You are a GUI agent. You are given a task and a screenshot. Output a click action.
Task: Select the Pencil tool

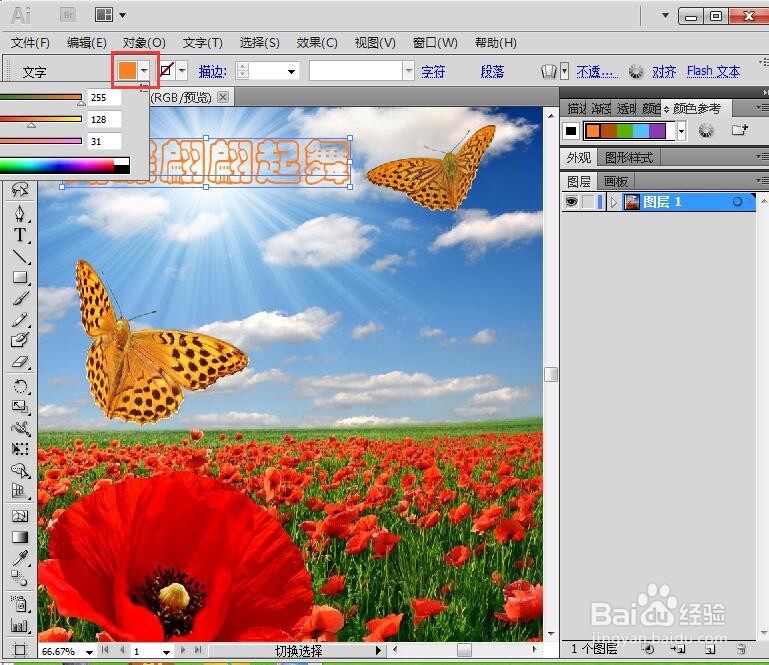(20, 320)
